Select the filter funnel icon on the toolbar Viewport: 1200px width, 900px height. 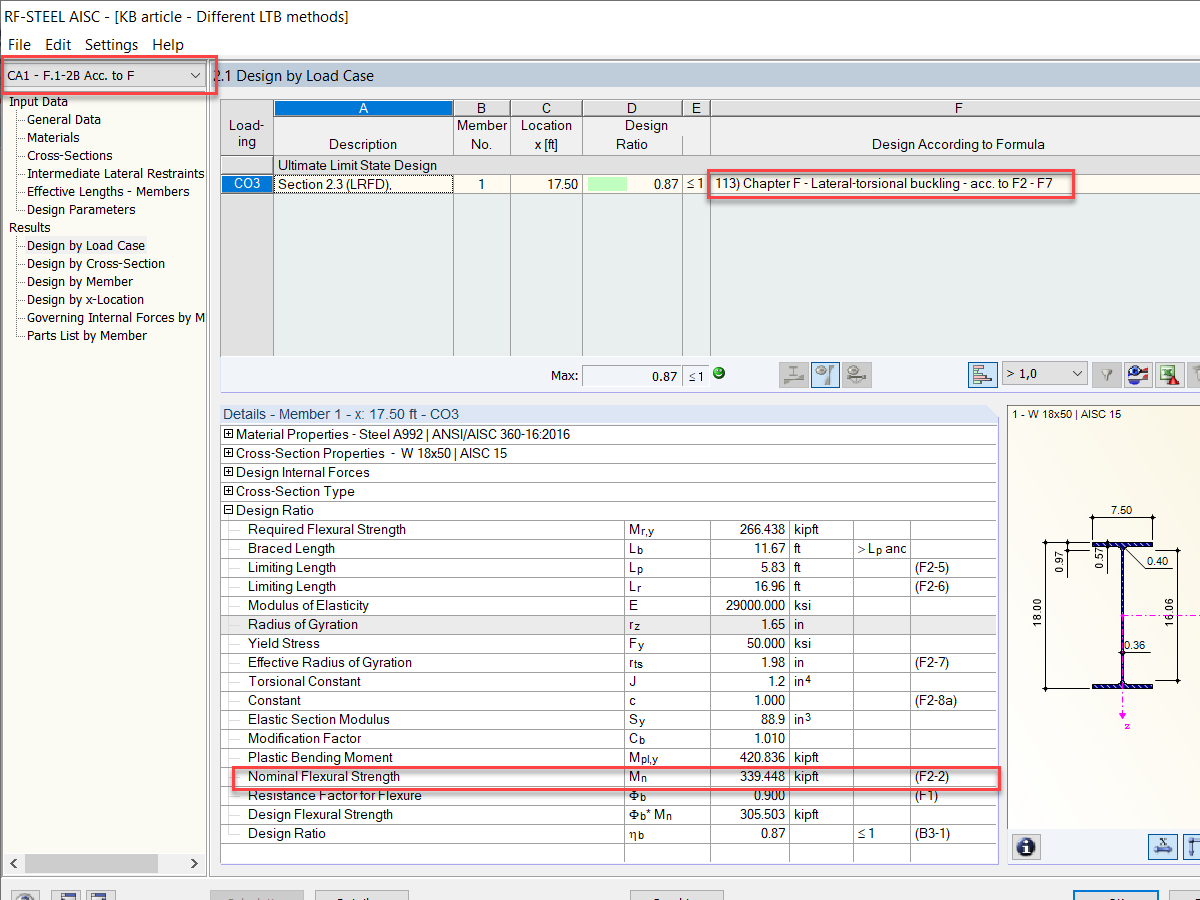point(1106,374)
